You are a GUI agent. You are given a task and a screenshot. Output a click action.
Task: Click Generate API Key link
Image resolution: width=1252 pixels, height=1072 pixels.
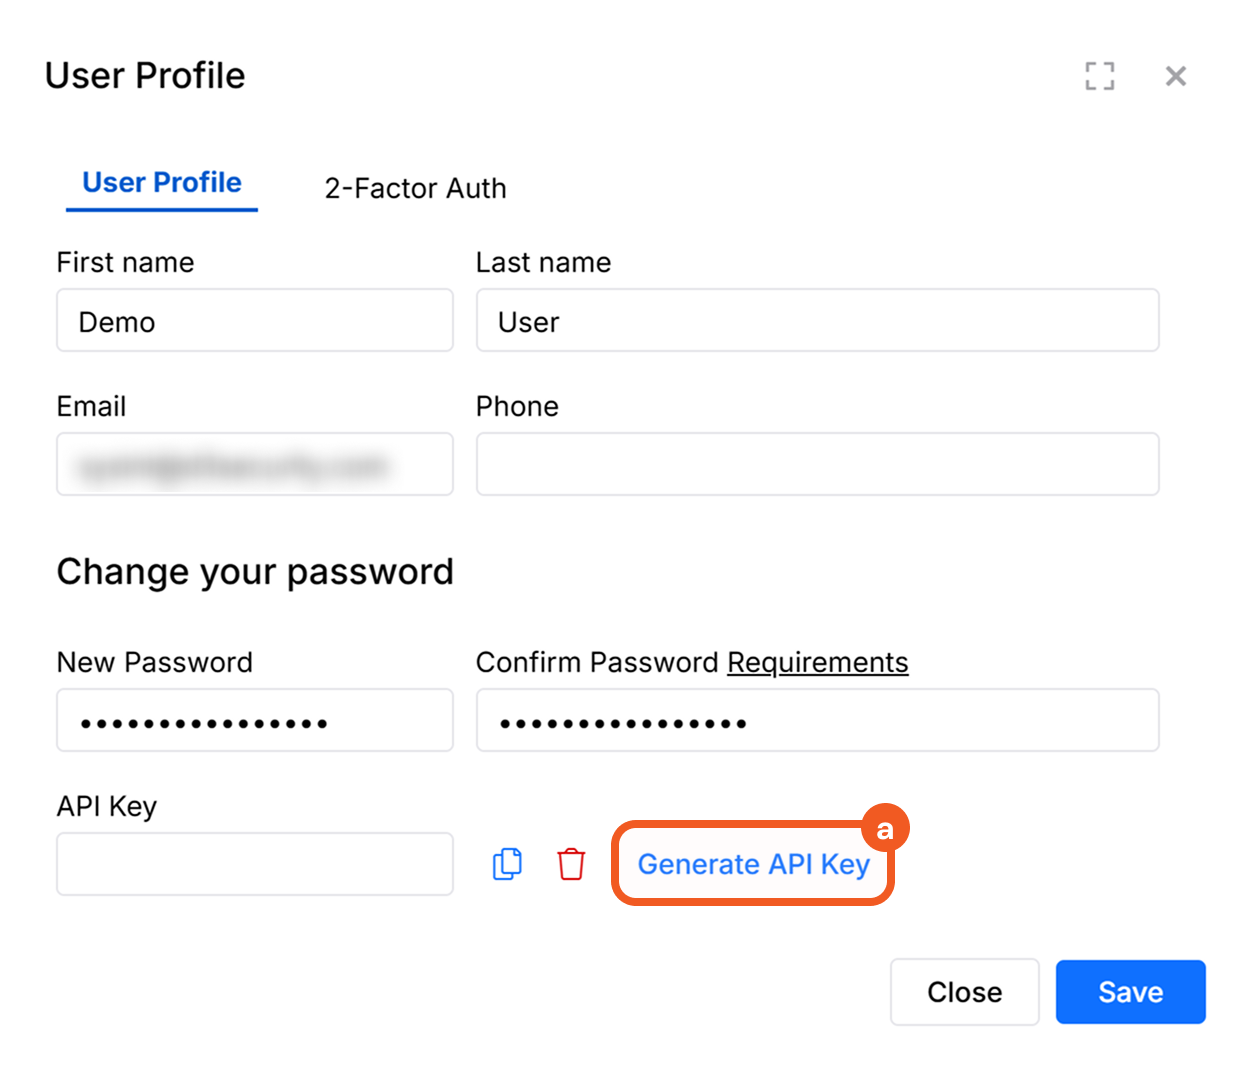(x=753, y=864)
